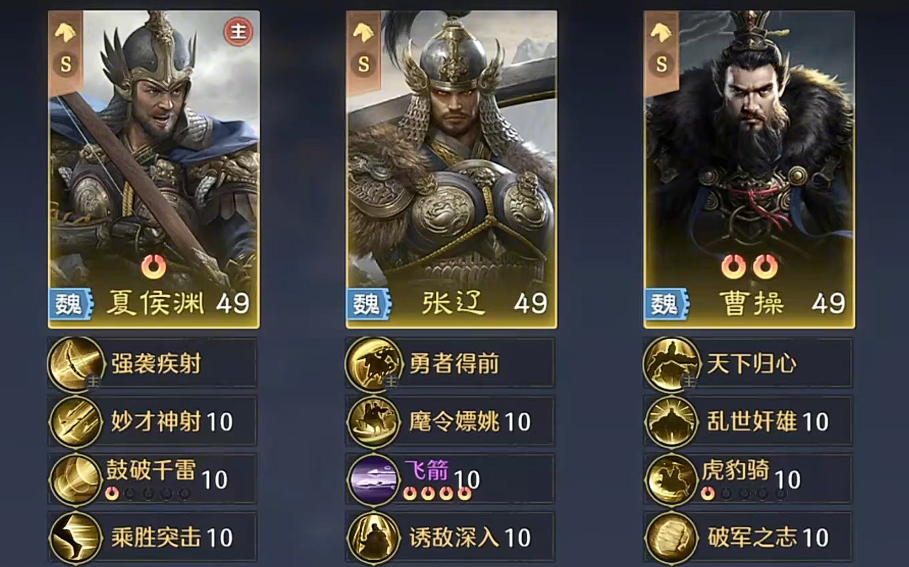Select the 张辽 general portrait card
The image size is (909, 567).
pos(452,169)
